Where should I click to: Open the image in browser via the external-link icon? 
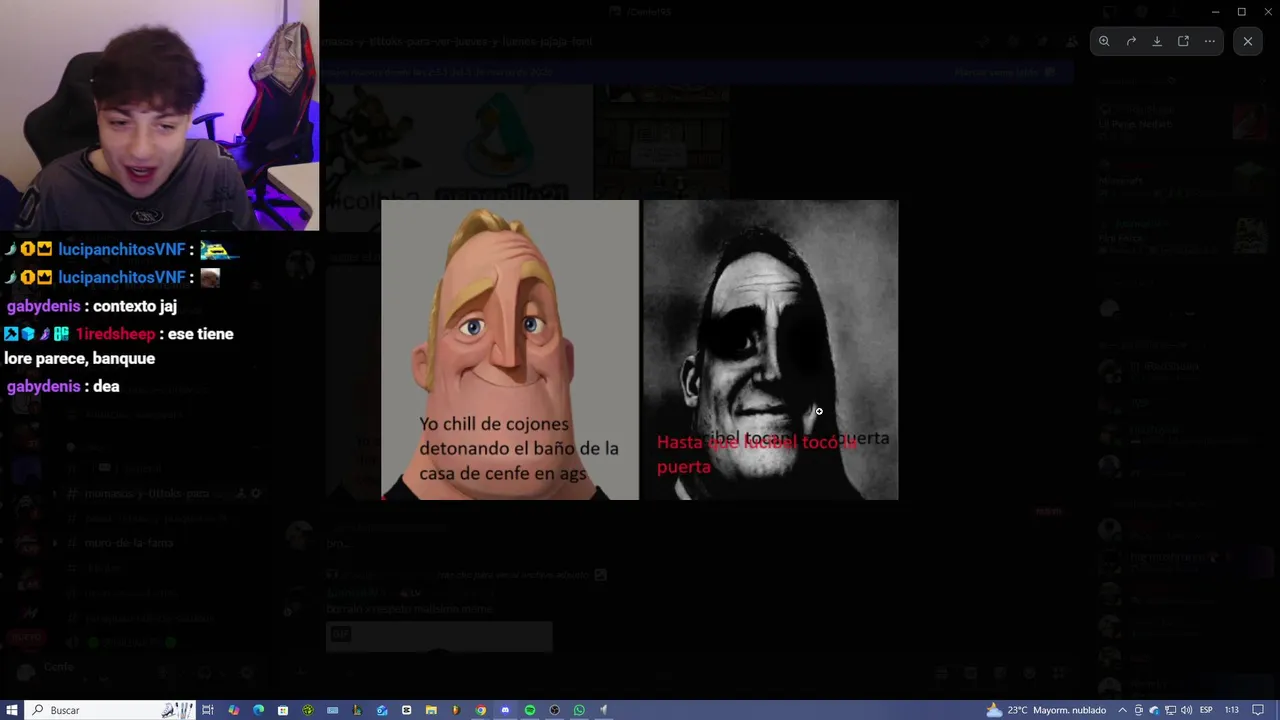[1183, 41]
